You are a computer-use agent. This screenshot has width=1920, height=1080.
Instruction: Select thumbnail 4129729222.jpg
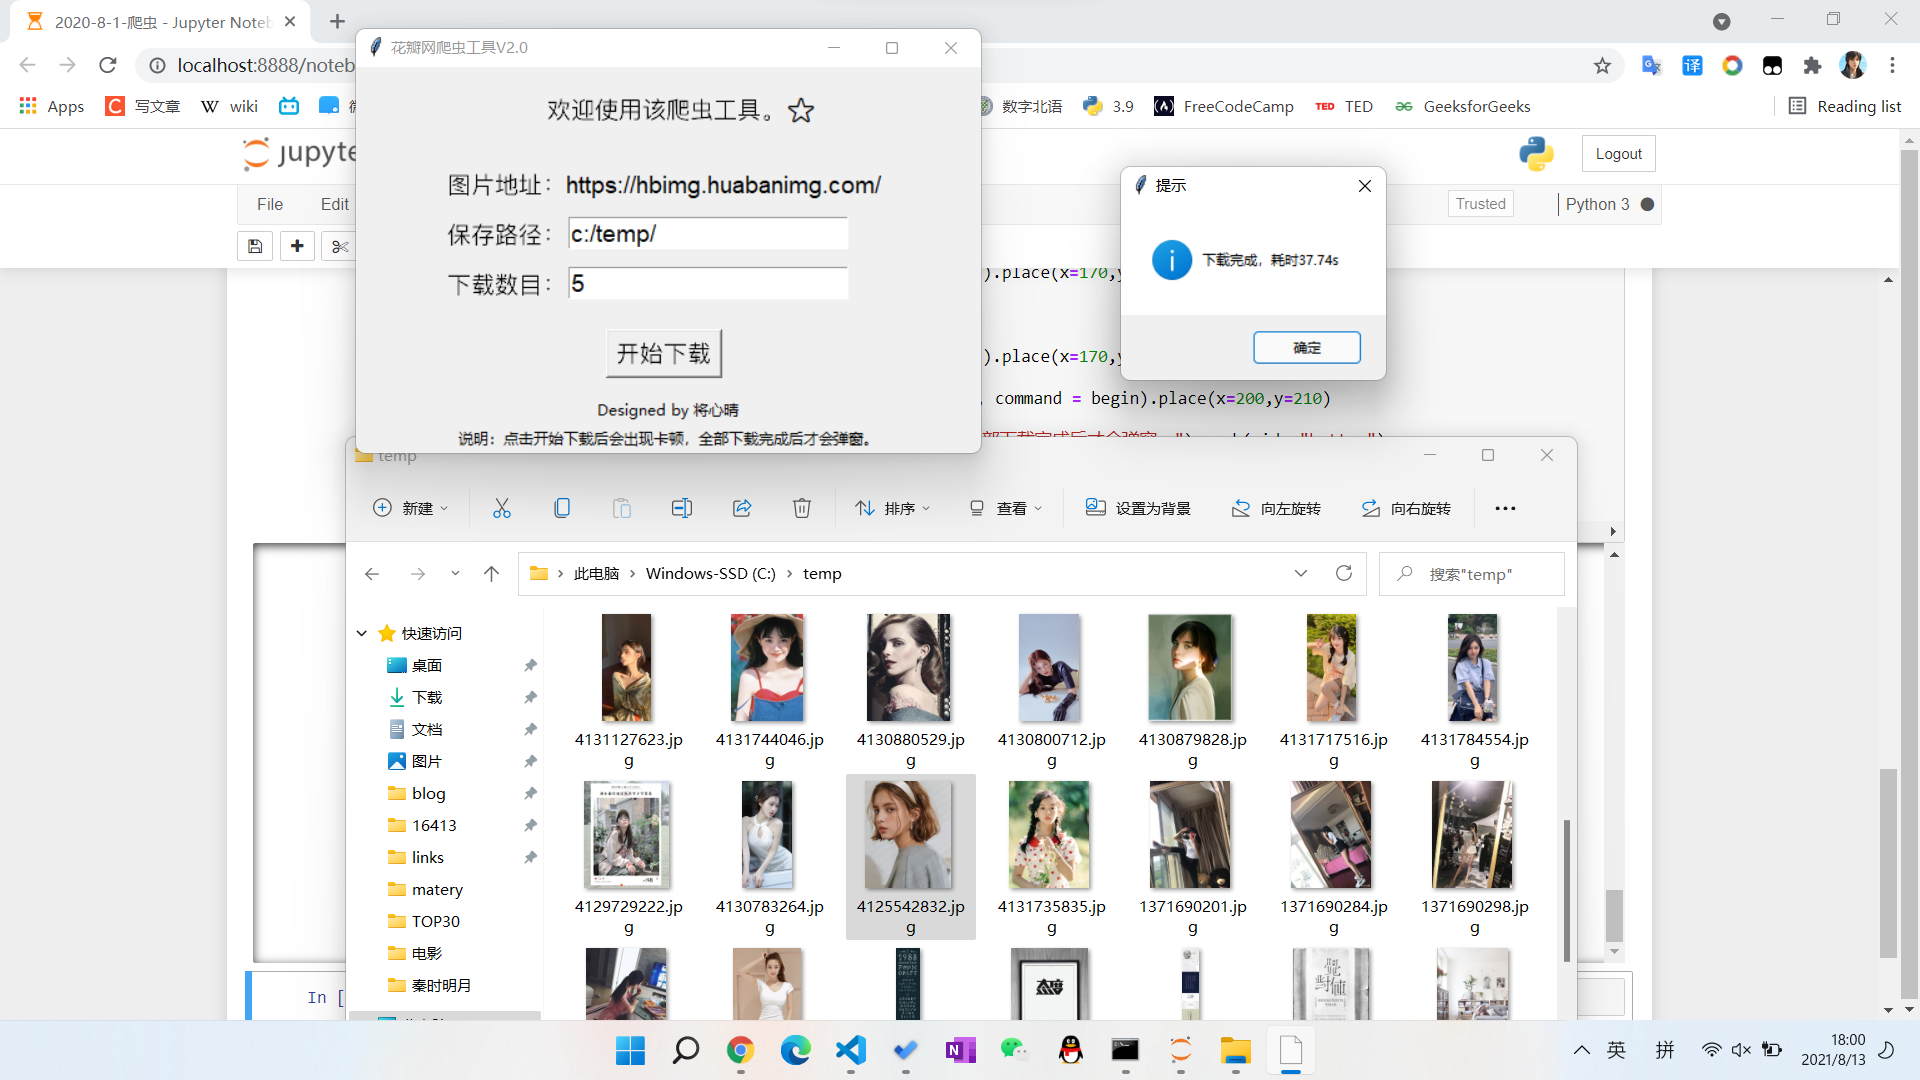627,835
